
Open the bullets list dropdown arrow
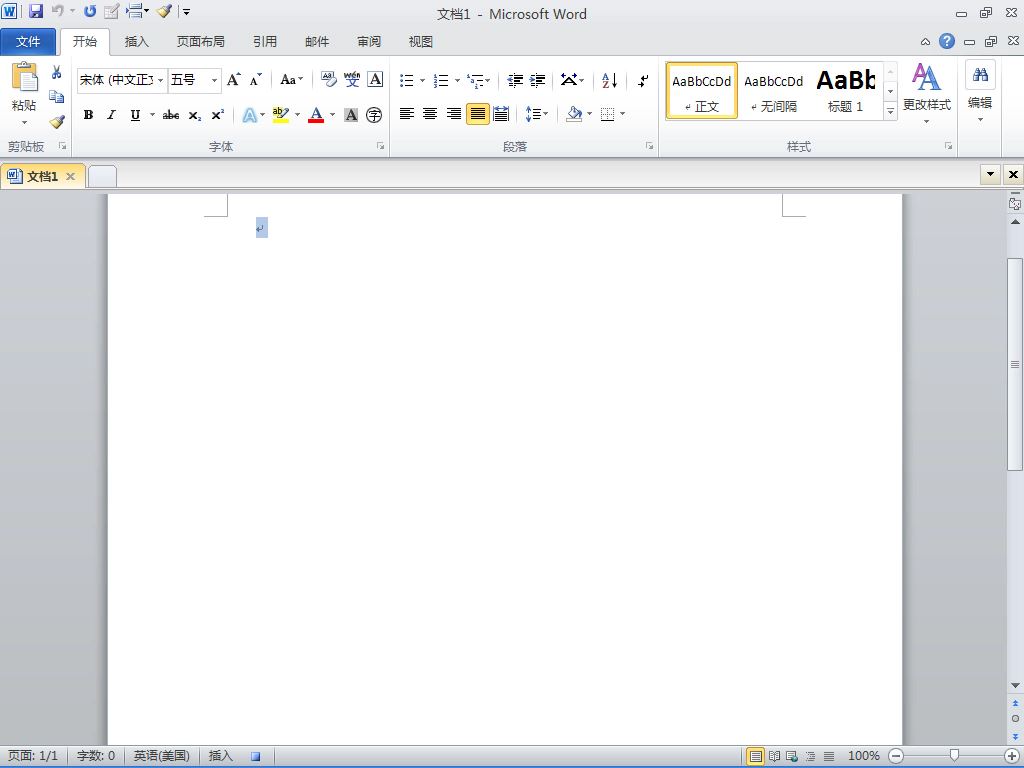423,80
